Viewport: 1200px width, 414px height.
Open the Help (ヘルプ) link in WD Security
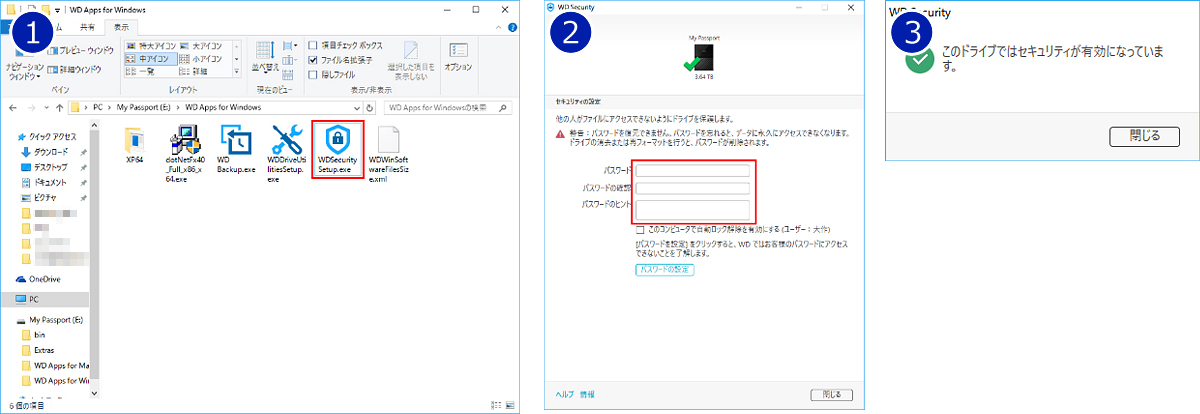[x=567, y=394]
